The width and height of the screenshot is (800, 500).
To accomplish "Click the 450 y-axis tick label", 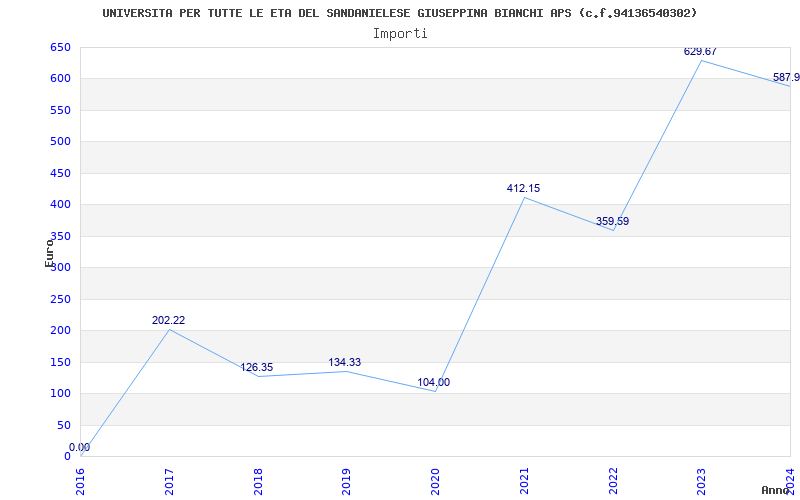I will click(x=60, y=173).
